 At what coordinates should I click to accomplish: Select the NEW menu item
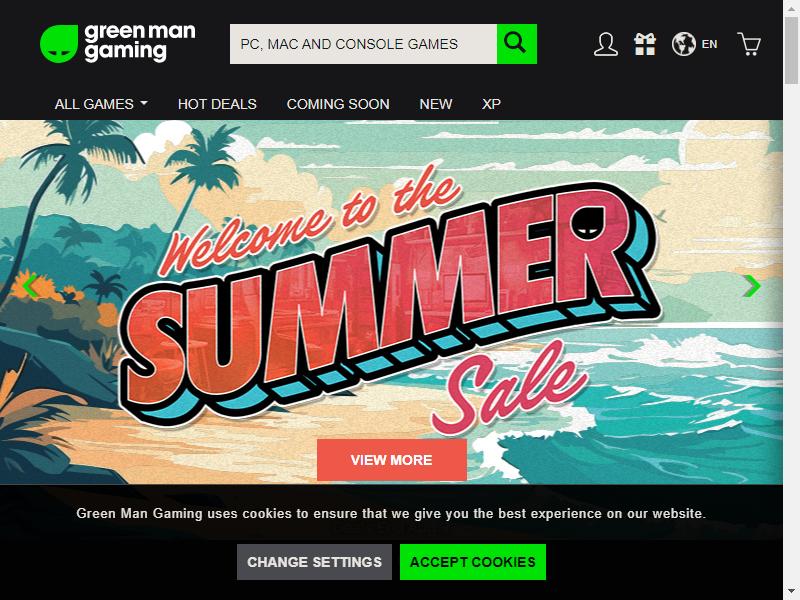point(436,104)
